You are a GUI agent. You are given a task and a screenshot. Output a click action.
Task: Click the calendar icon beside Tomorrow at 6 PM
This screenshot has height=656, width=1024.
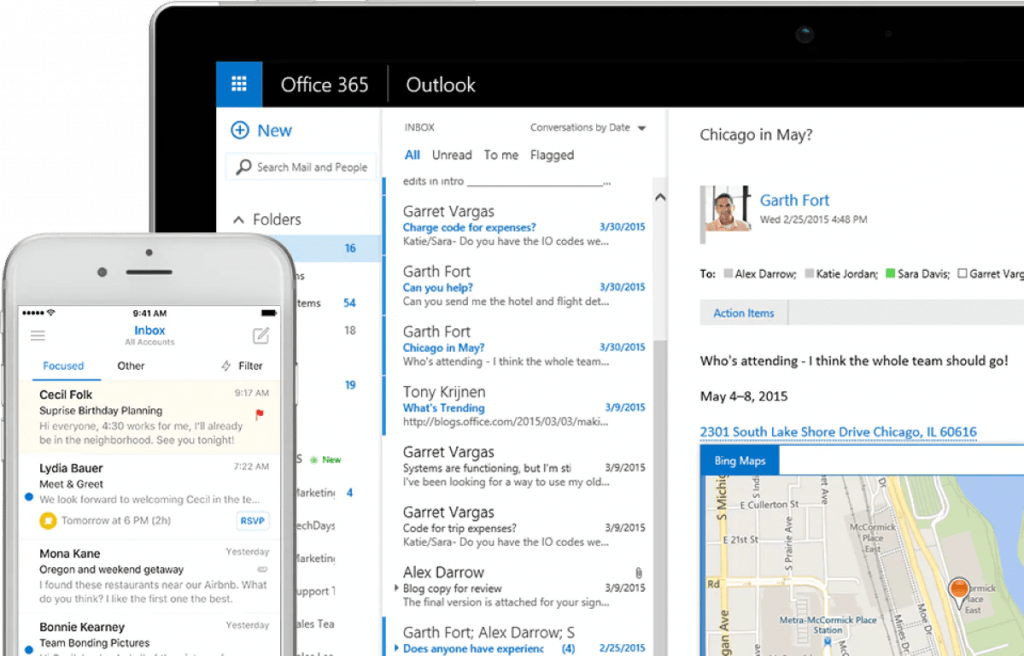tap(48, 521)
